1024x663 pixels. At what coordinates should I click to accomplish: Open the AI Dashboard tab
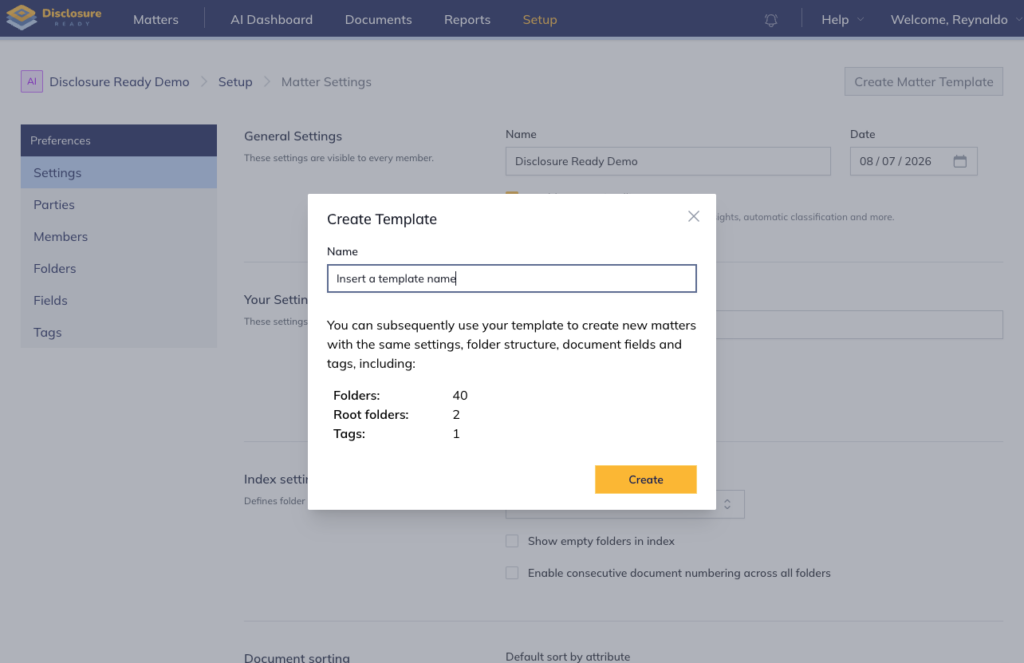[271, 20]
